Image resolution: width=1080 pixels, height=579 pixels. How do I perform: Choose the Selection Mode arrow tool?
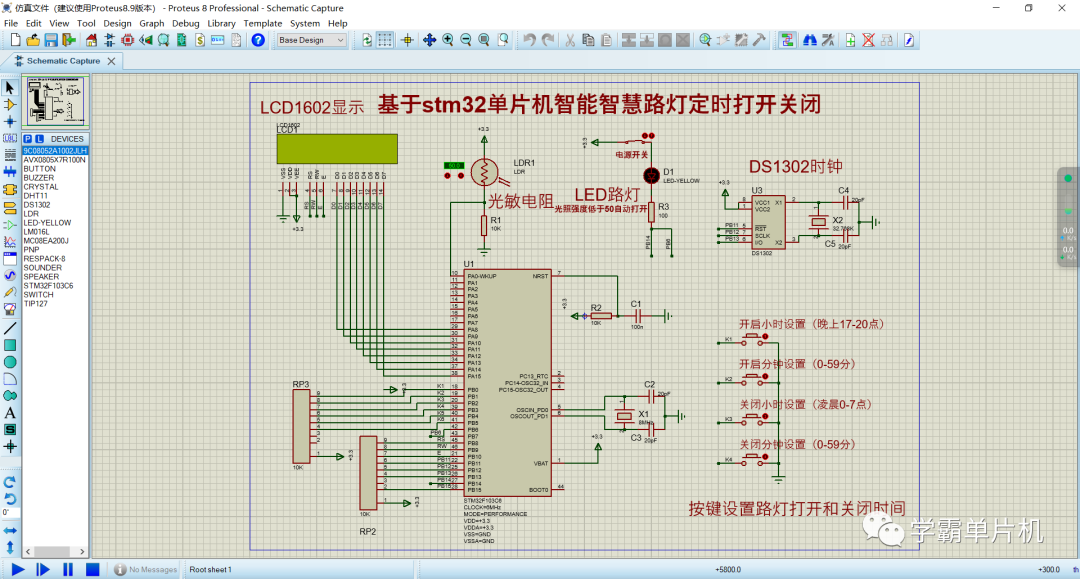click(x=10, y=88)
